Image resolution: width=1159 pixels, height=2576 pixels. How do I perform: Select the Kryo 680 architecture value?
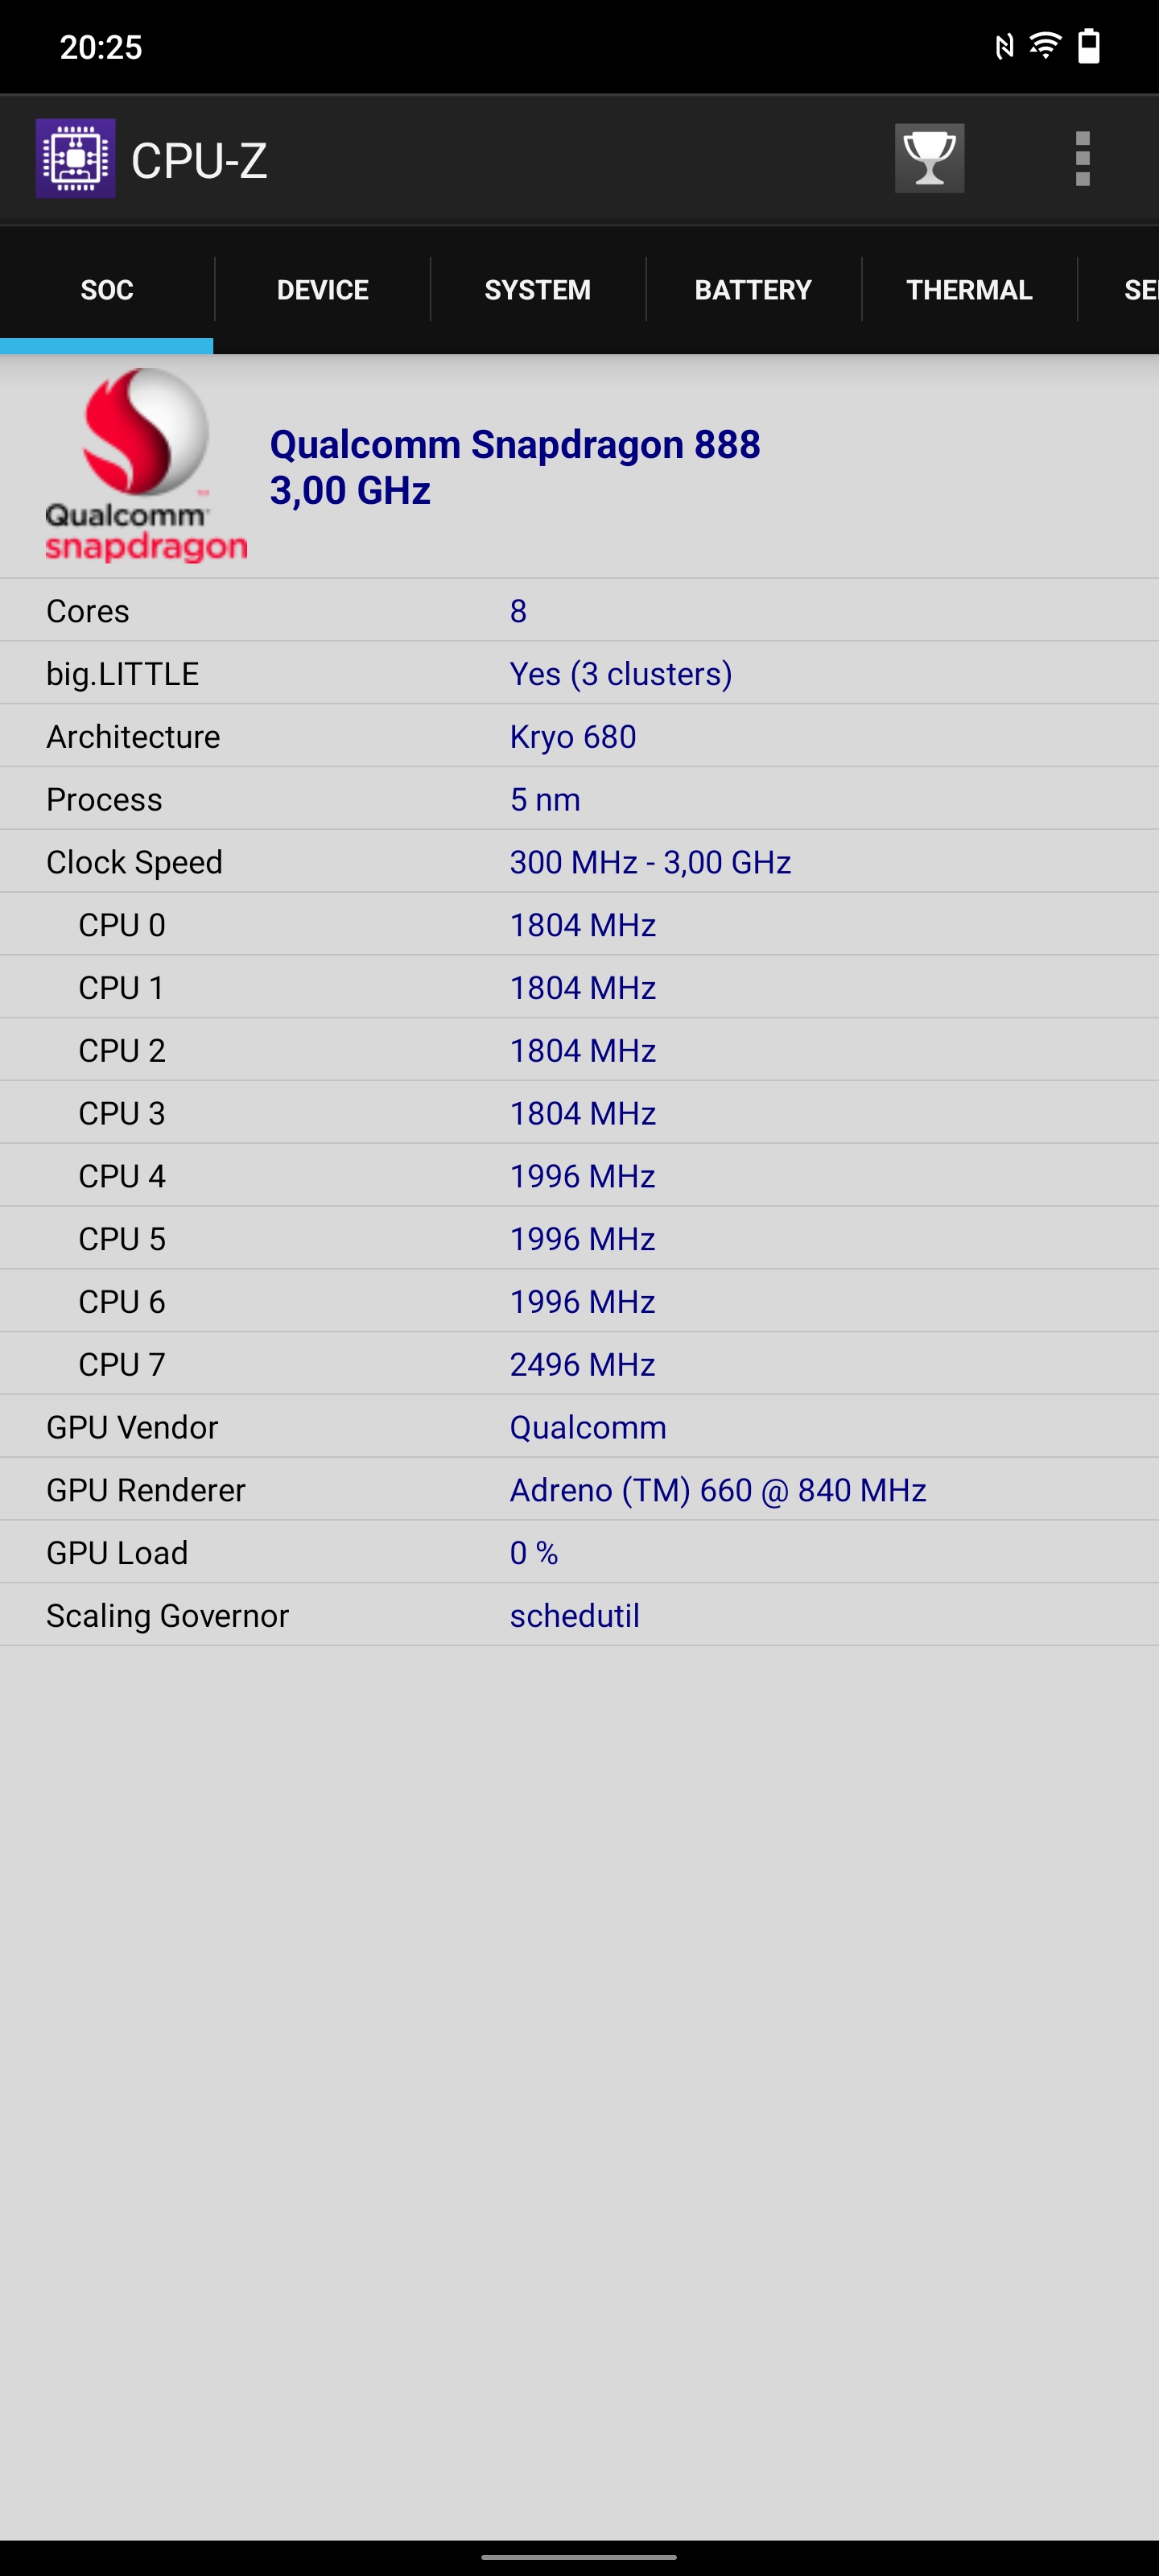coord(573,737)
